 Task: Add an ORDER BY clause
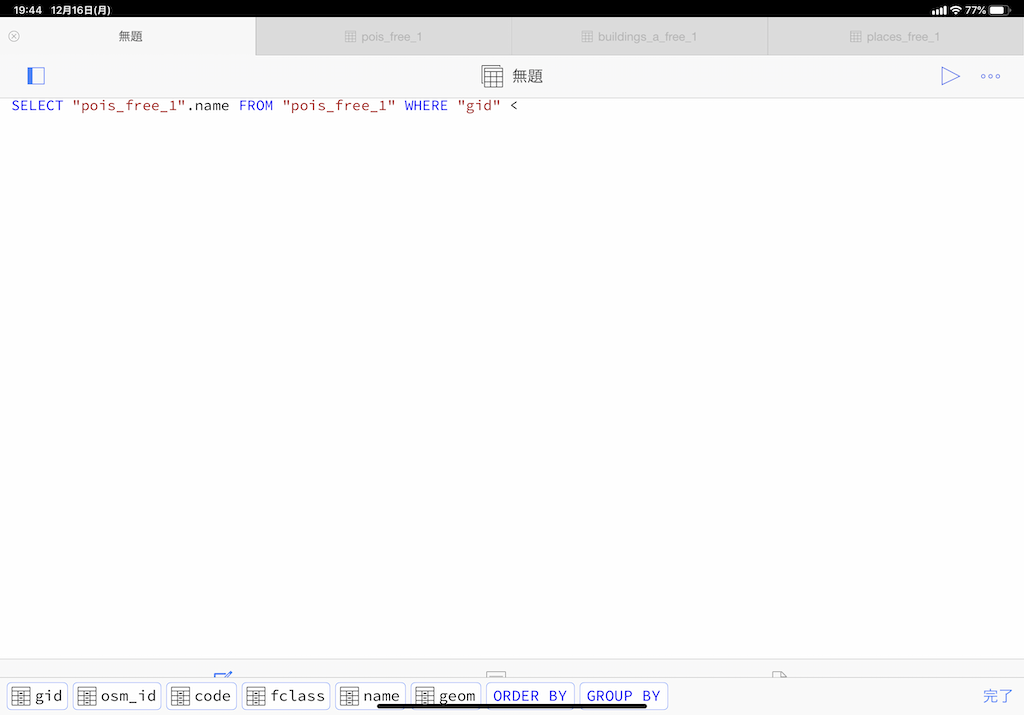tap(530, 695)
